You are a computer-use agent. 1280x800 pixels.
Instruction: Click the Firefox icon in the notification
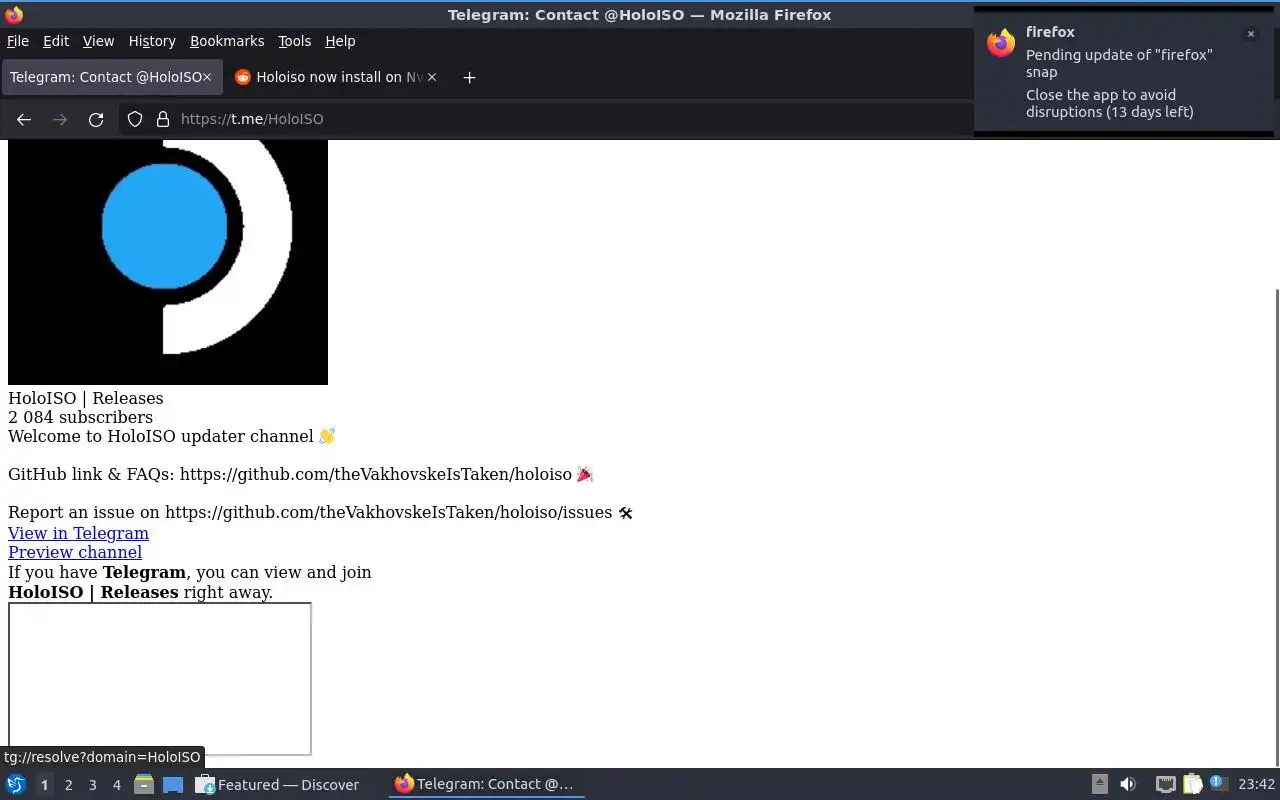pyautogui.click(x=1001, y=43)
